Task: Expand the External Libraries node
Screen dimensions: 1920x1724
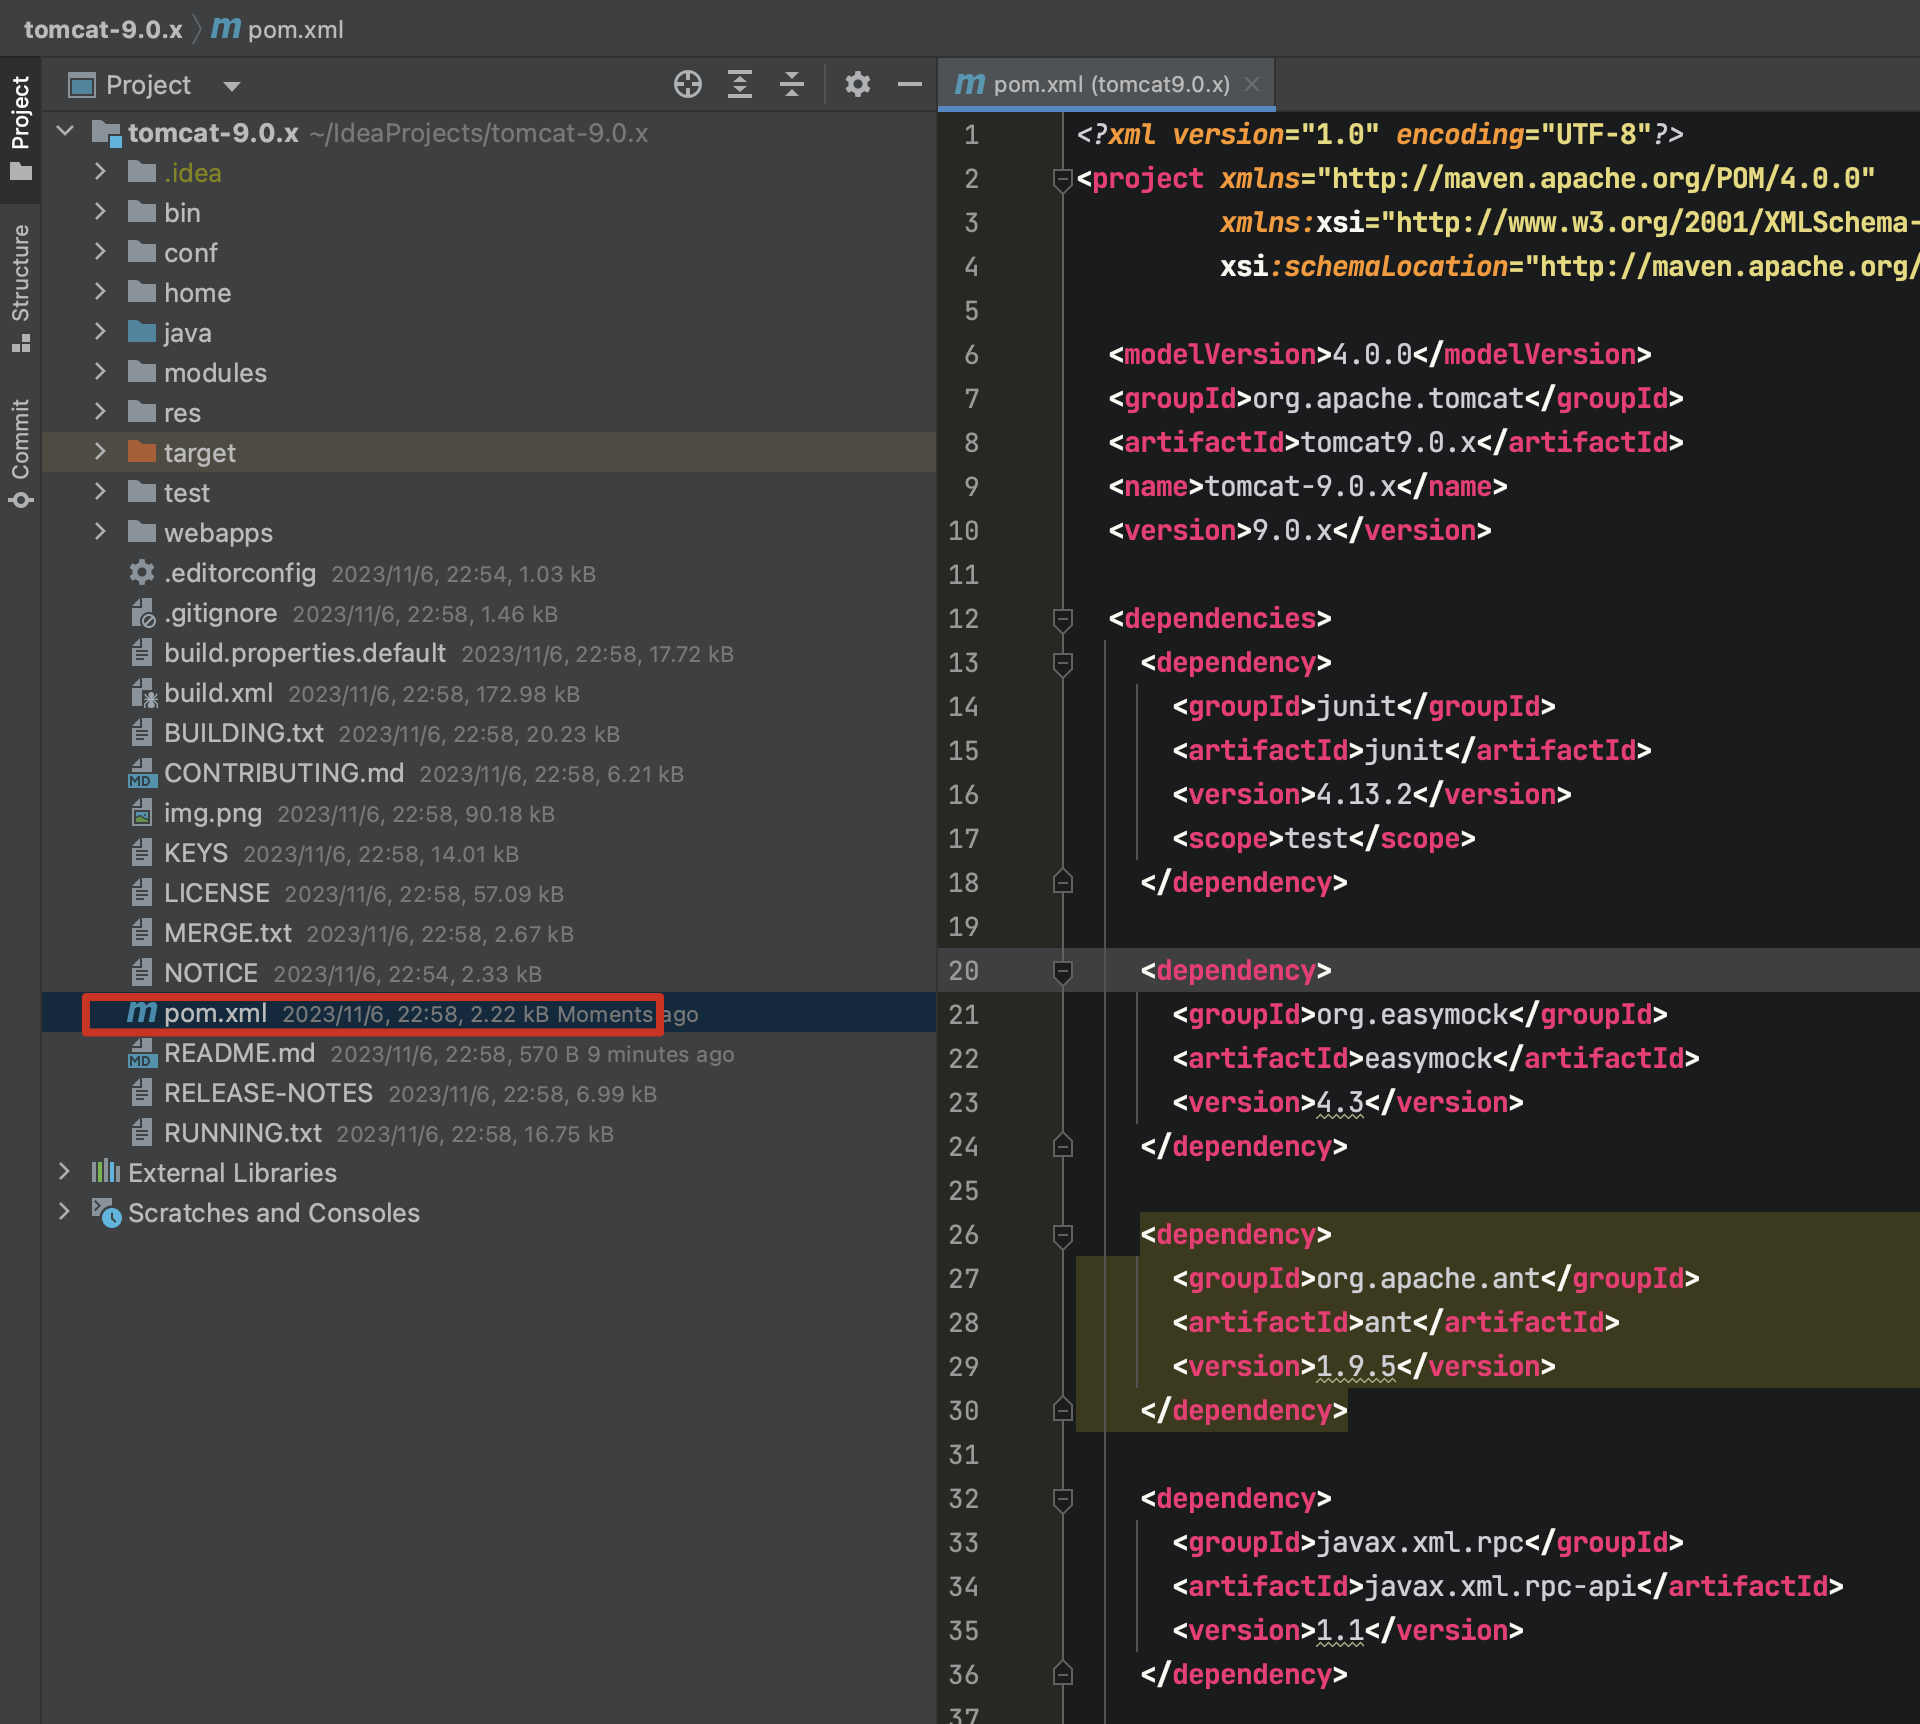Action: click(x=65, y=1172)
